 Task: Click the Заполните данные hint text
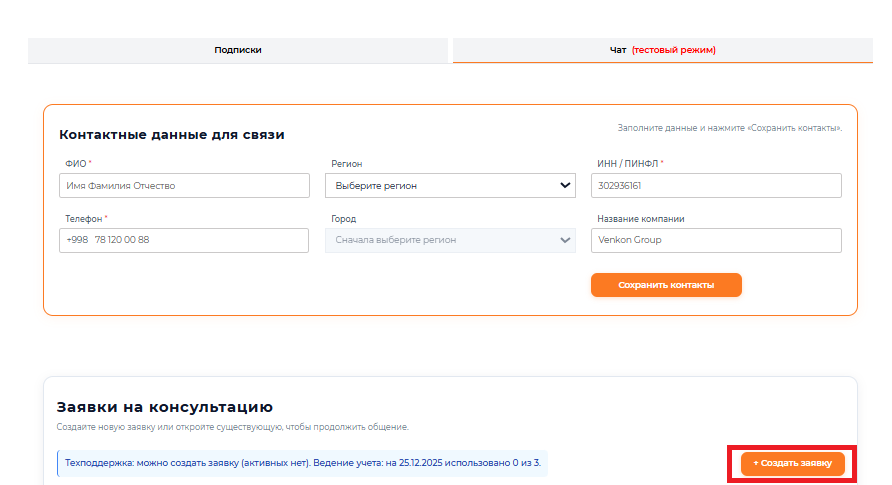click(x=729, y=129)
